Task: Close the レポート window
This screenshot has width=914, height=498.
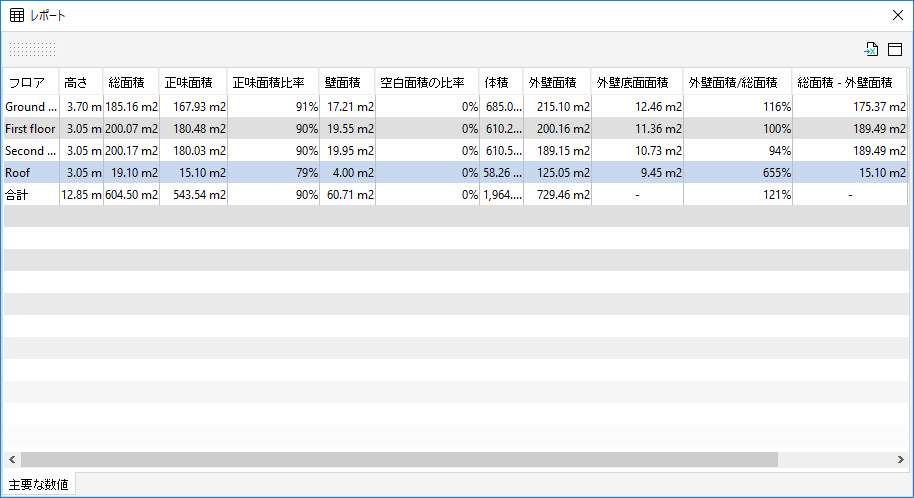Action: tap(898, 15)
